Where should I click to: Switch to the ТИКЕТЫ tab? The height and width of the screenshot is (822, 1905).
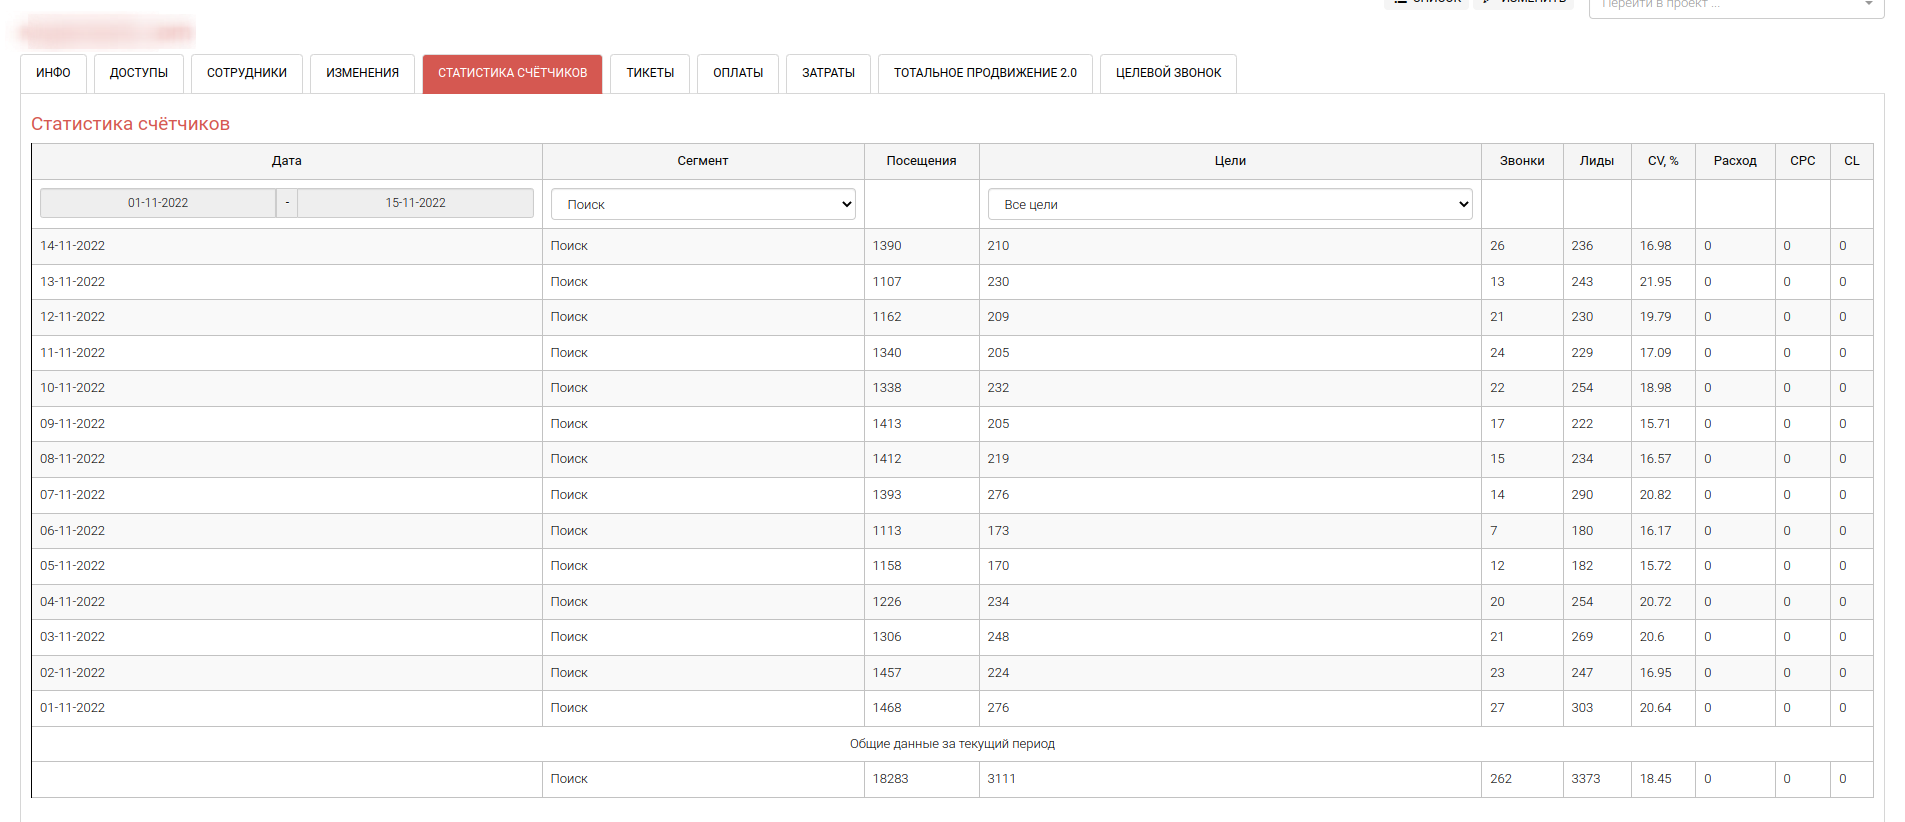pos(650,73)
